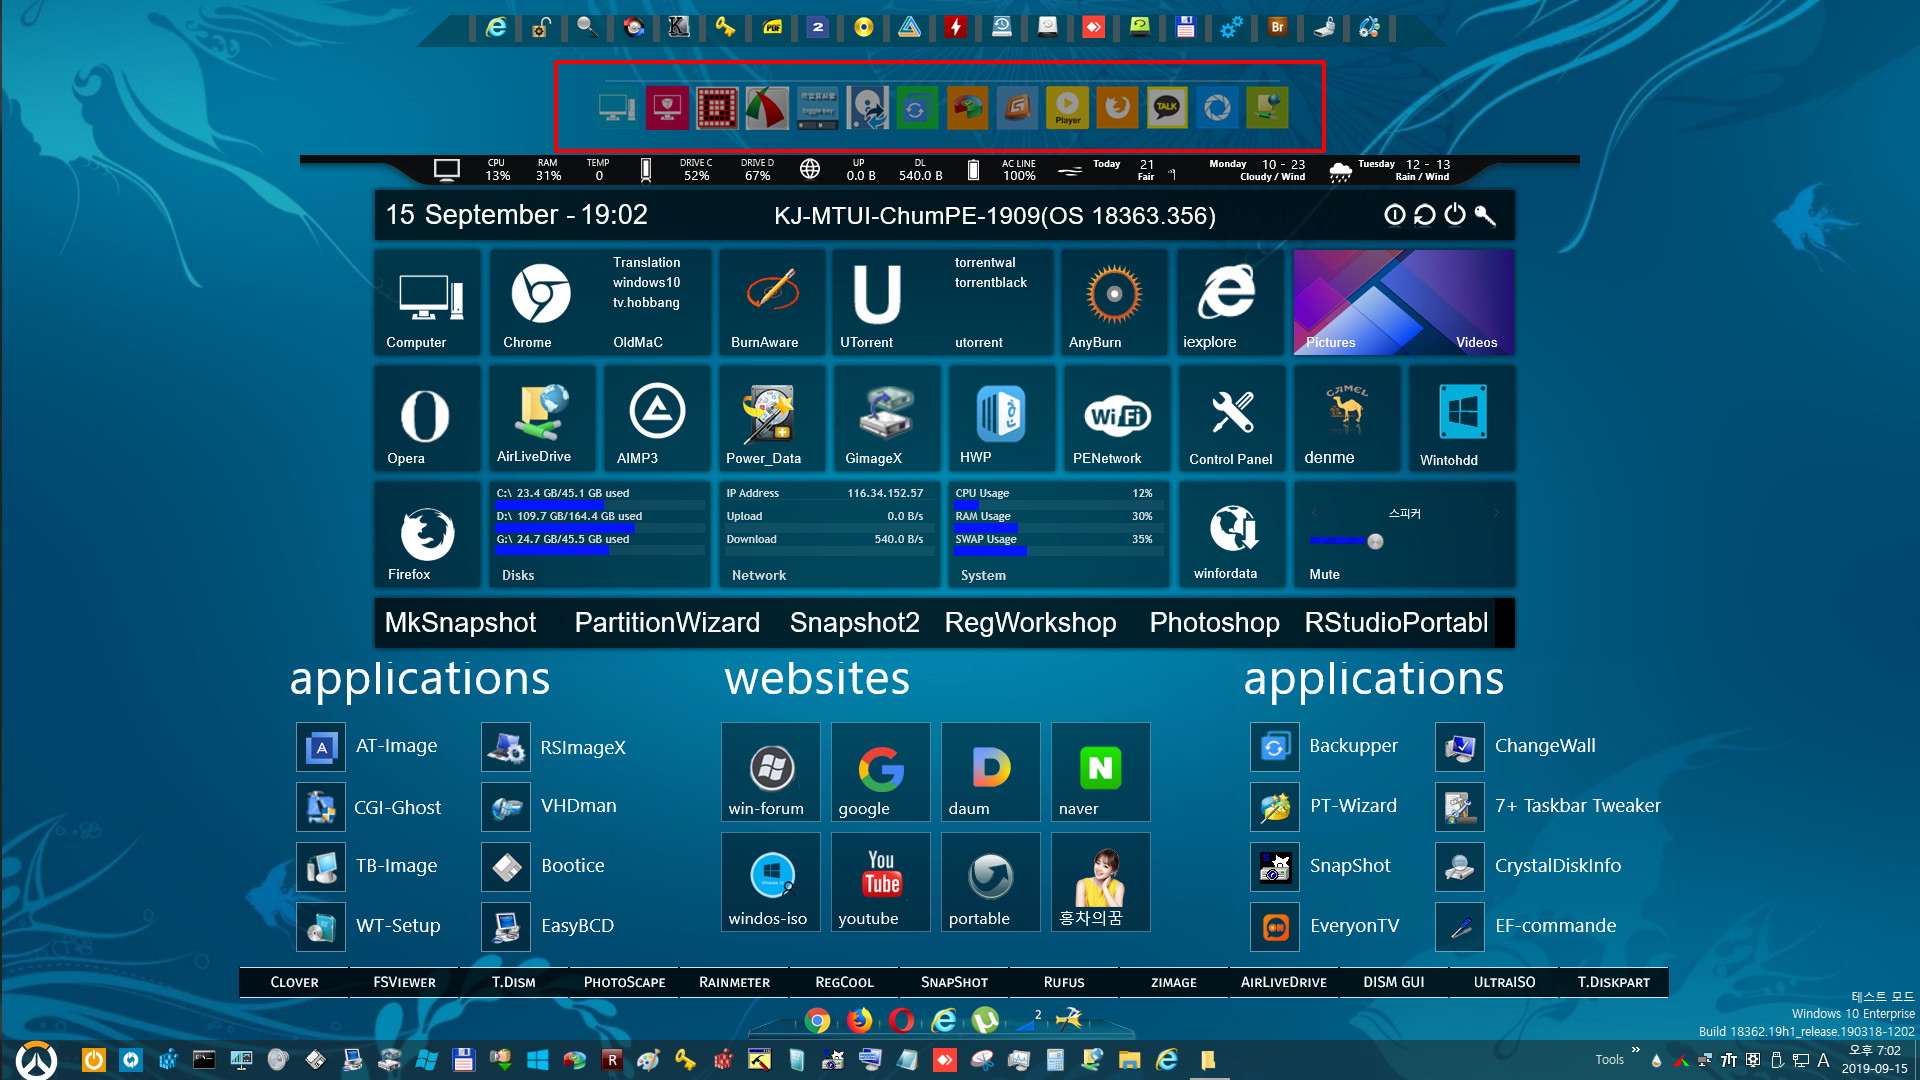Launch the EveryonTV application

(1275, 927)
